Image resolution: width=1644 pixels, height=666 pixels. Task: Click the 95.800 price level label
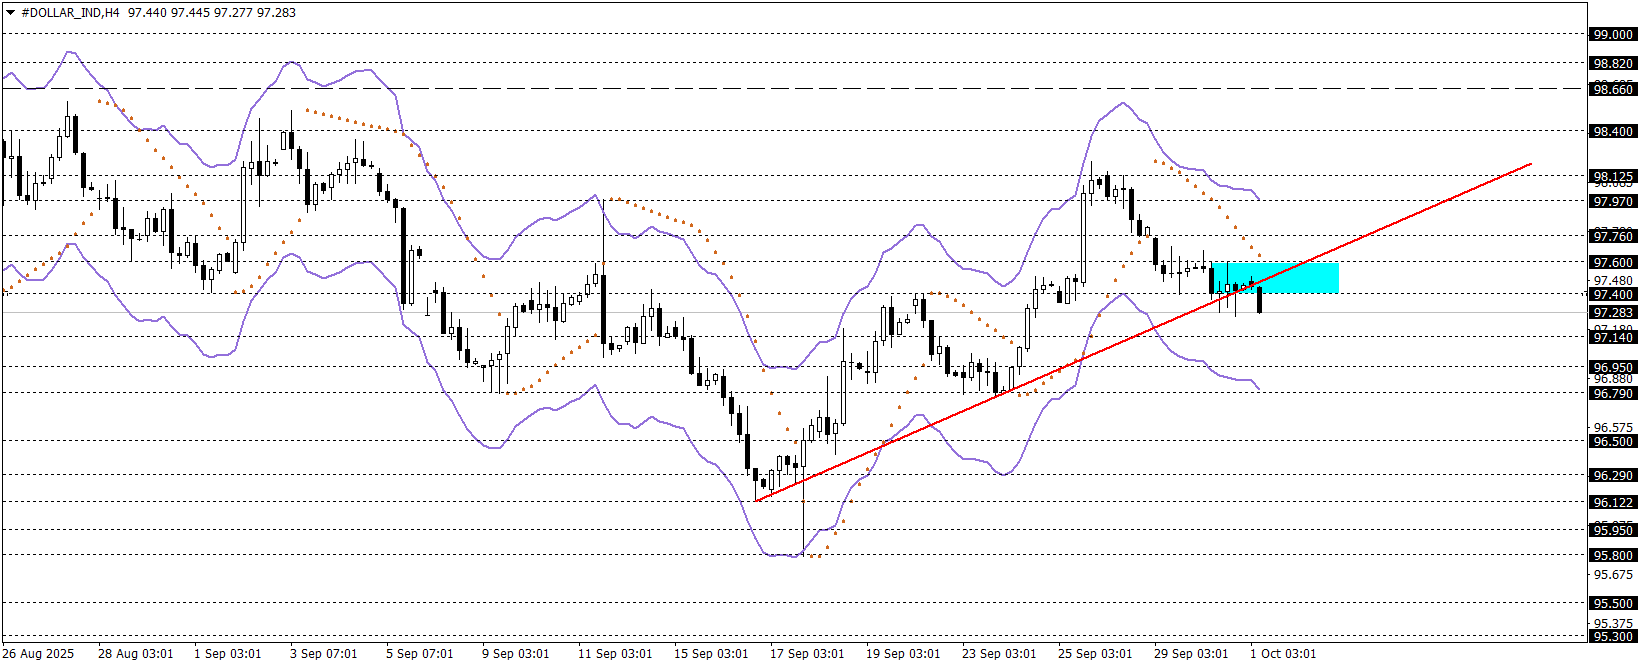1612,555
